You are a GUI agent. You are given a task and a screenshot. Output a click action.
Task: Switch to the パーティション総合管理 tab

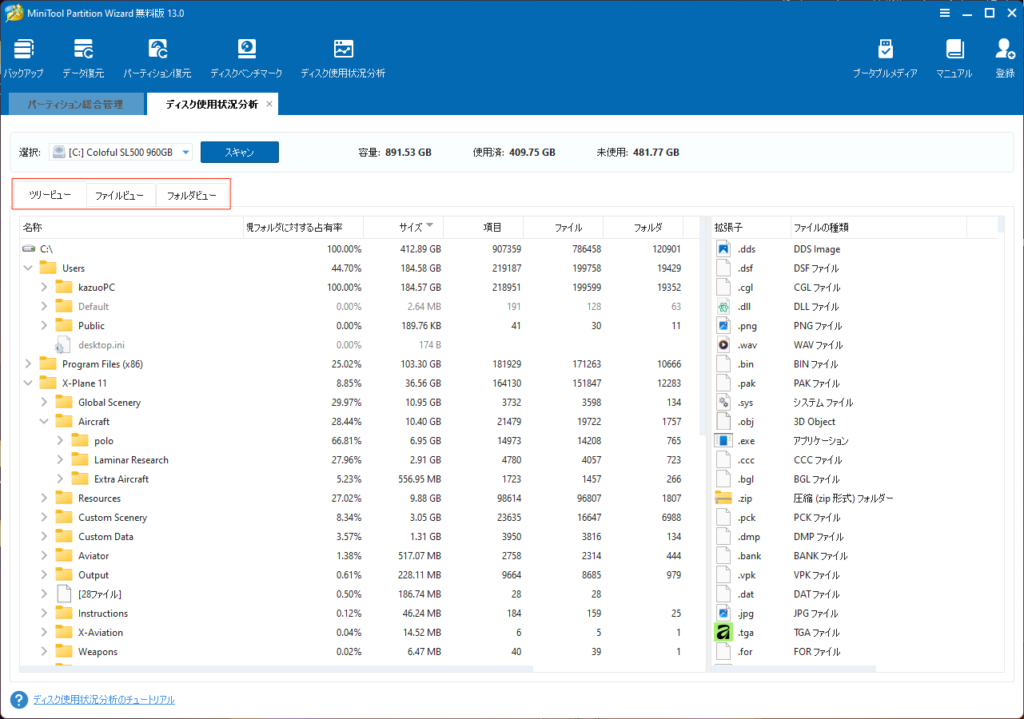[x=75, y=104]
